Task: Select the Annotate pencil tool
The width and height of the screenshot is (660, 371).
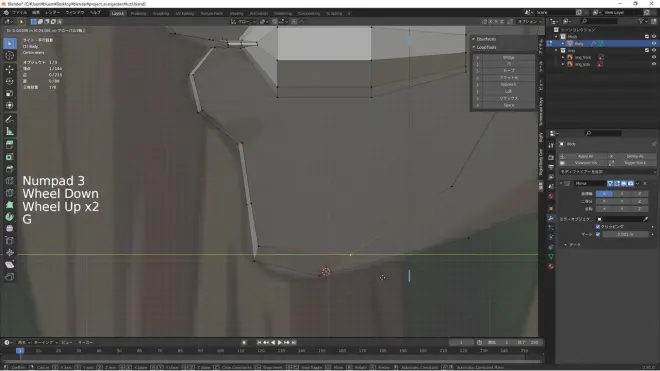Action: (x=10, y=119)
